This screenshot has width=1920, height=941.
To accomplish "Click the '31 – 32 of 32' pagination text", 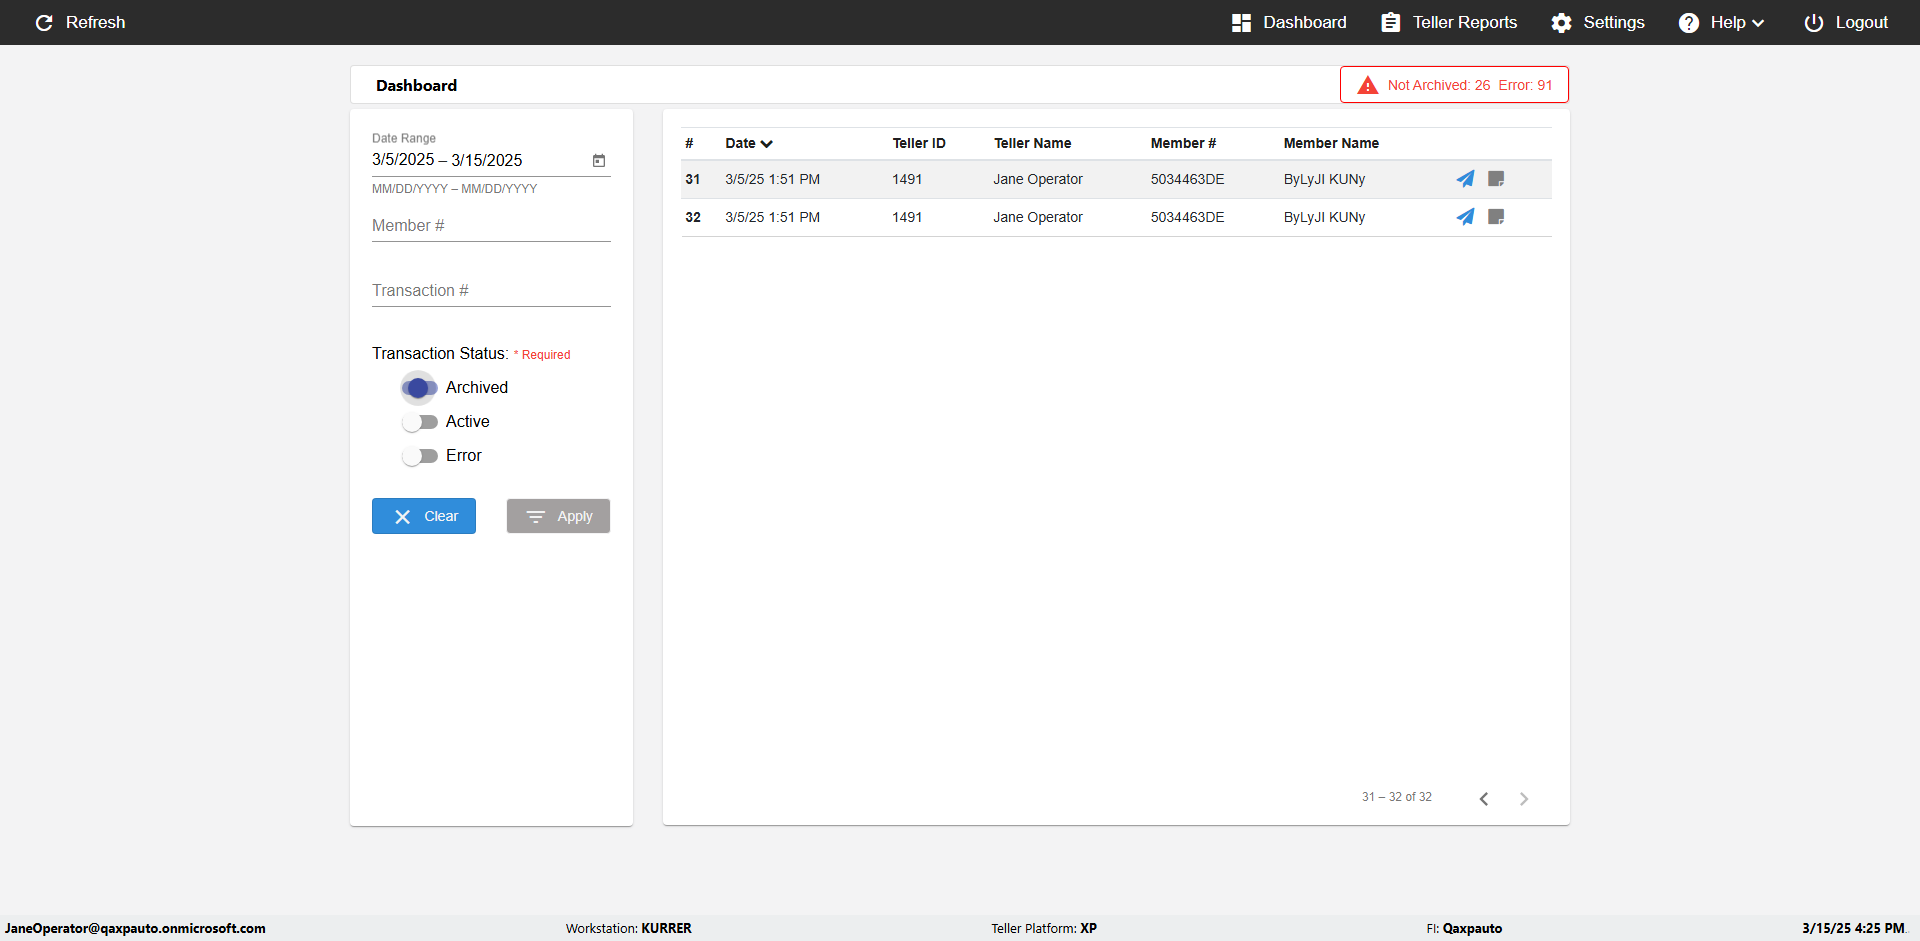I will pyautogui.click(x=1397, y=797).
